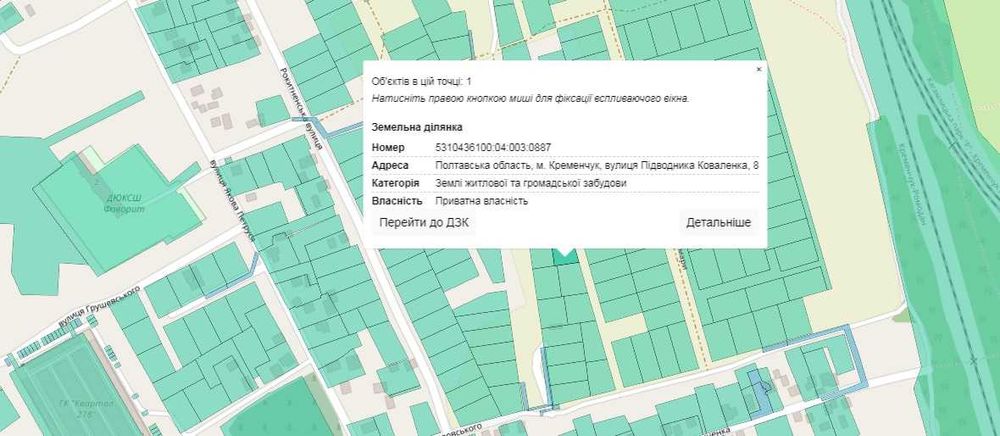Image resolution: width=1000 pixels, height=436 pixels.
Task: Click the right-click hint italic text
Action: pos(531,99)
